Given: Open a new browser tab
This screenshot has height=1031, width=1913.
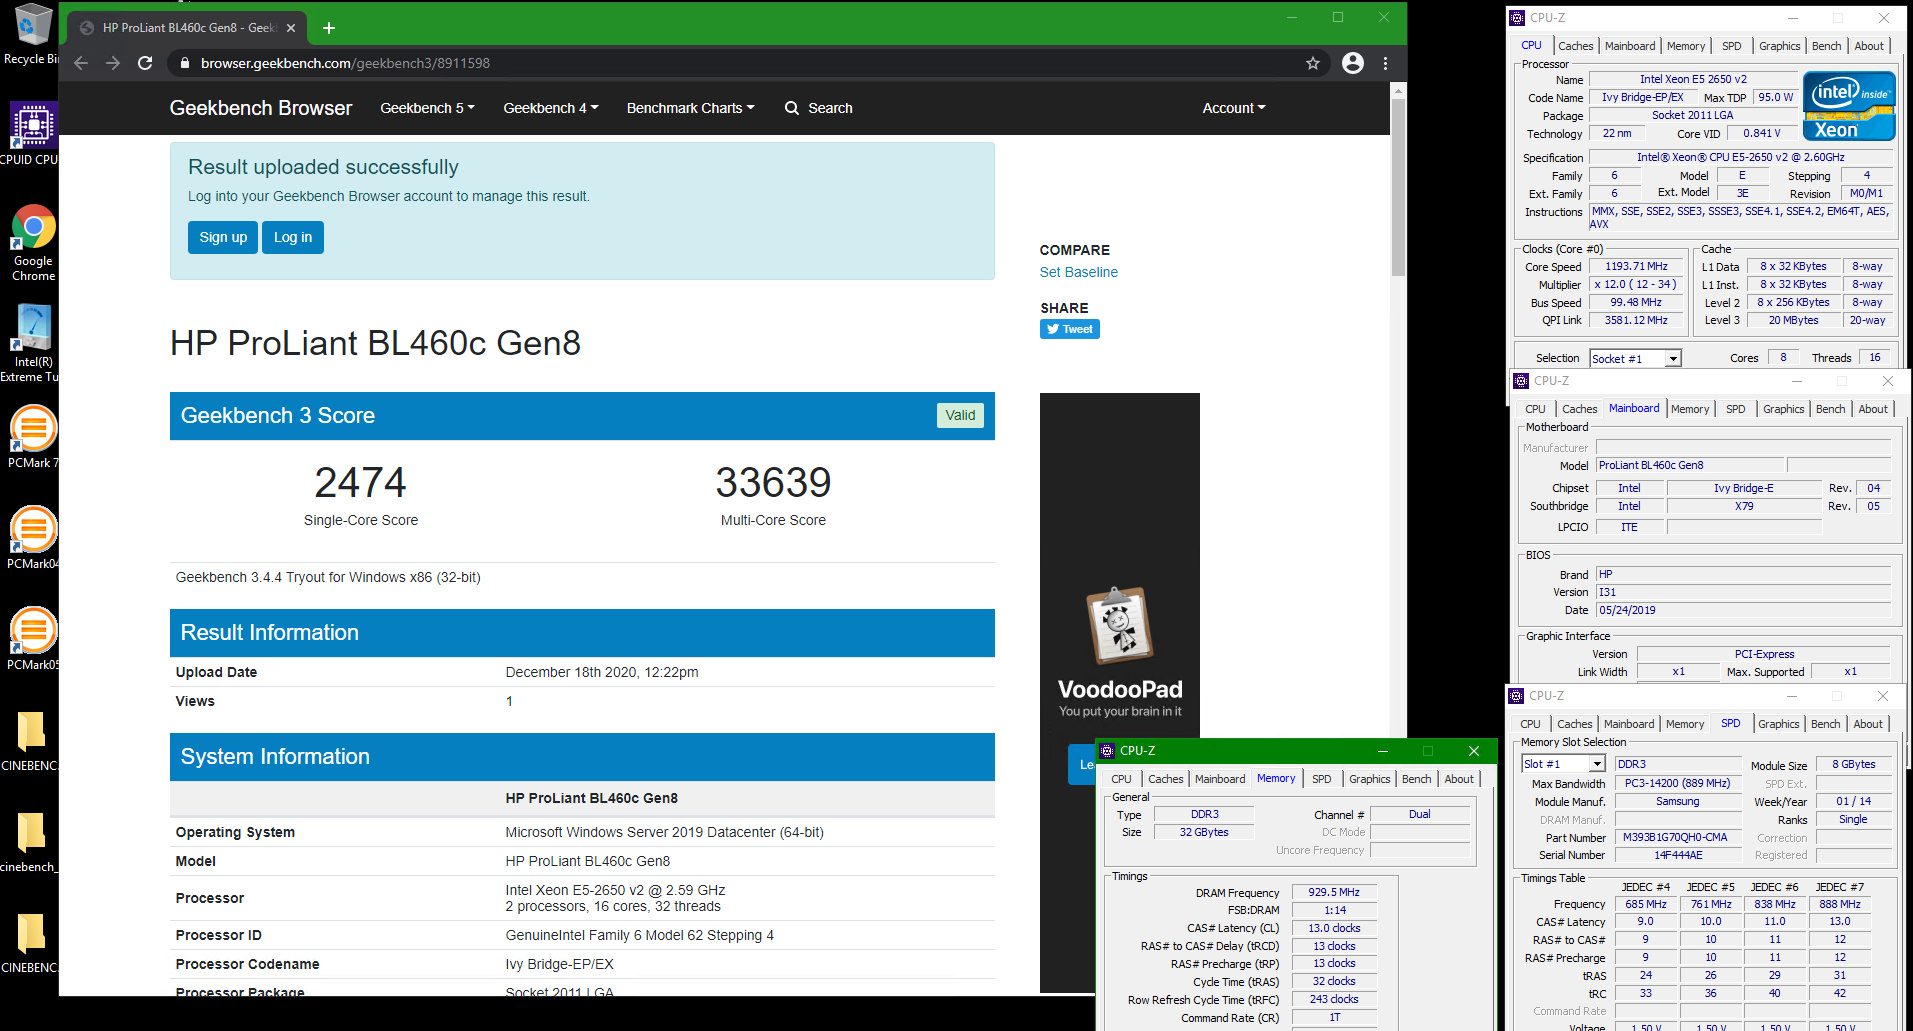Looking at the screenshot, I should click(x=329, y=28).
